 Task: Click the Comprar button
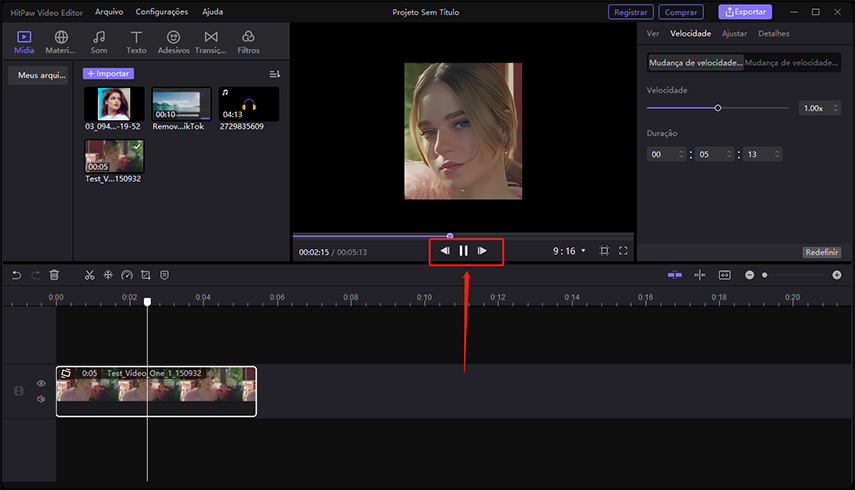[x=681, y=12]
